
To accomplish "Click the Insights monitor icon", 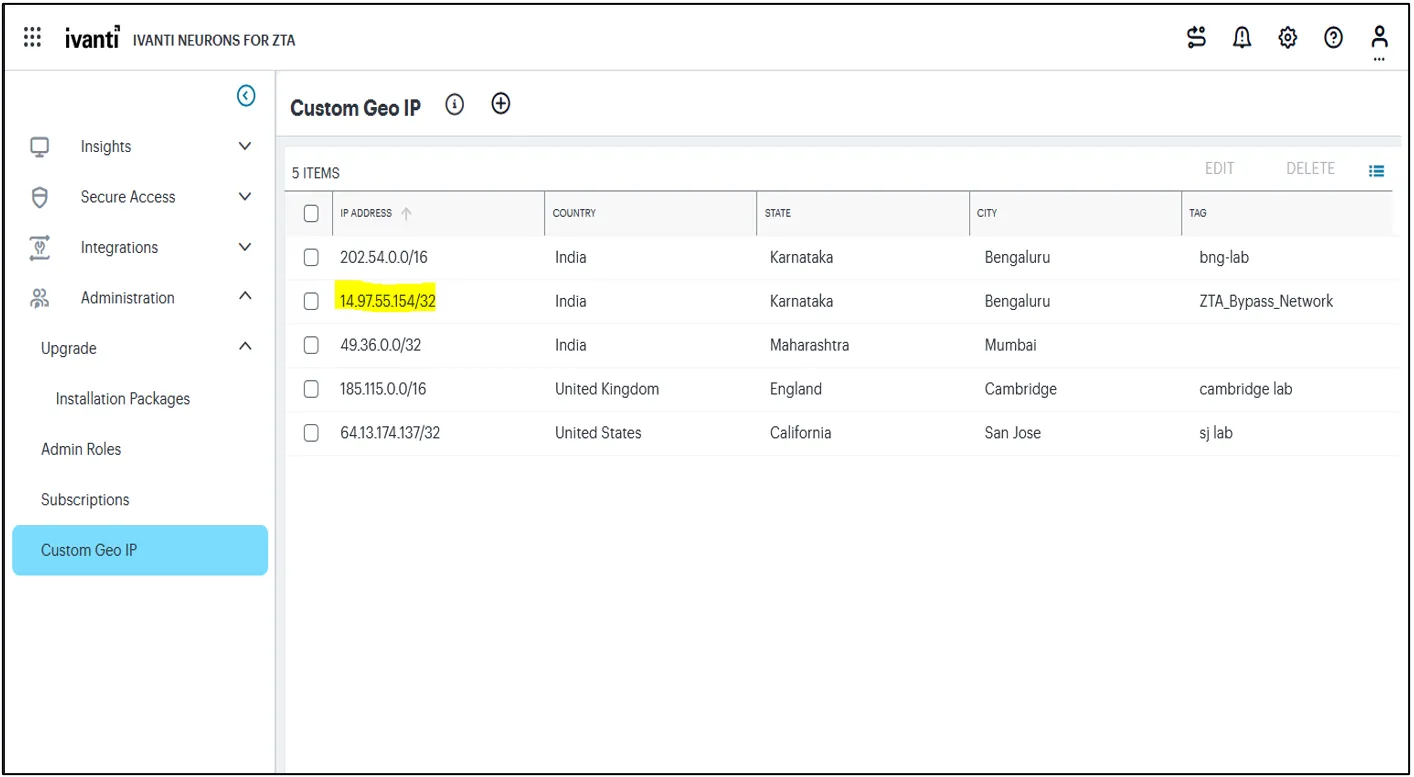I will pyautogui.click(x=40, y=147).
